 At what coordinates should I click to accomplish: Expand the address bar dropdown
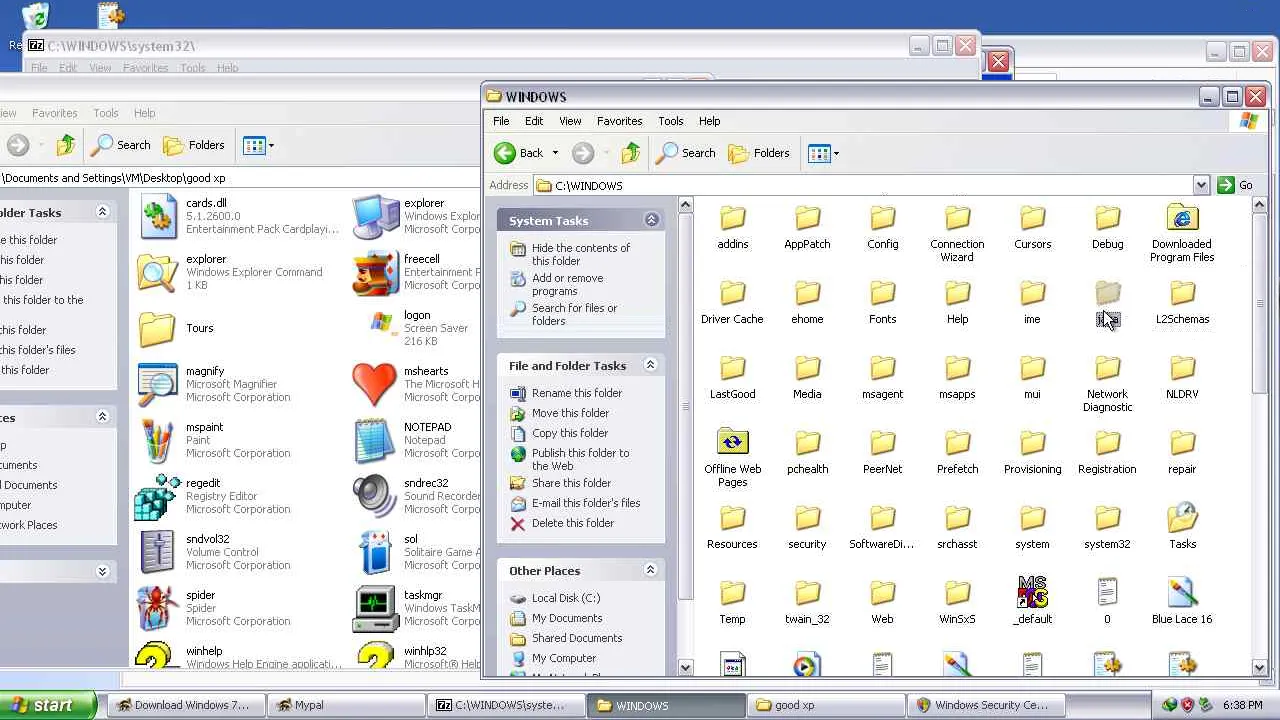click(1201, 185)
